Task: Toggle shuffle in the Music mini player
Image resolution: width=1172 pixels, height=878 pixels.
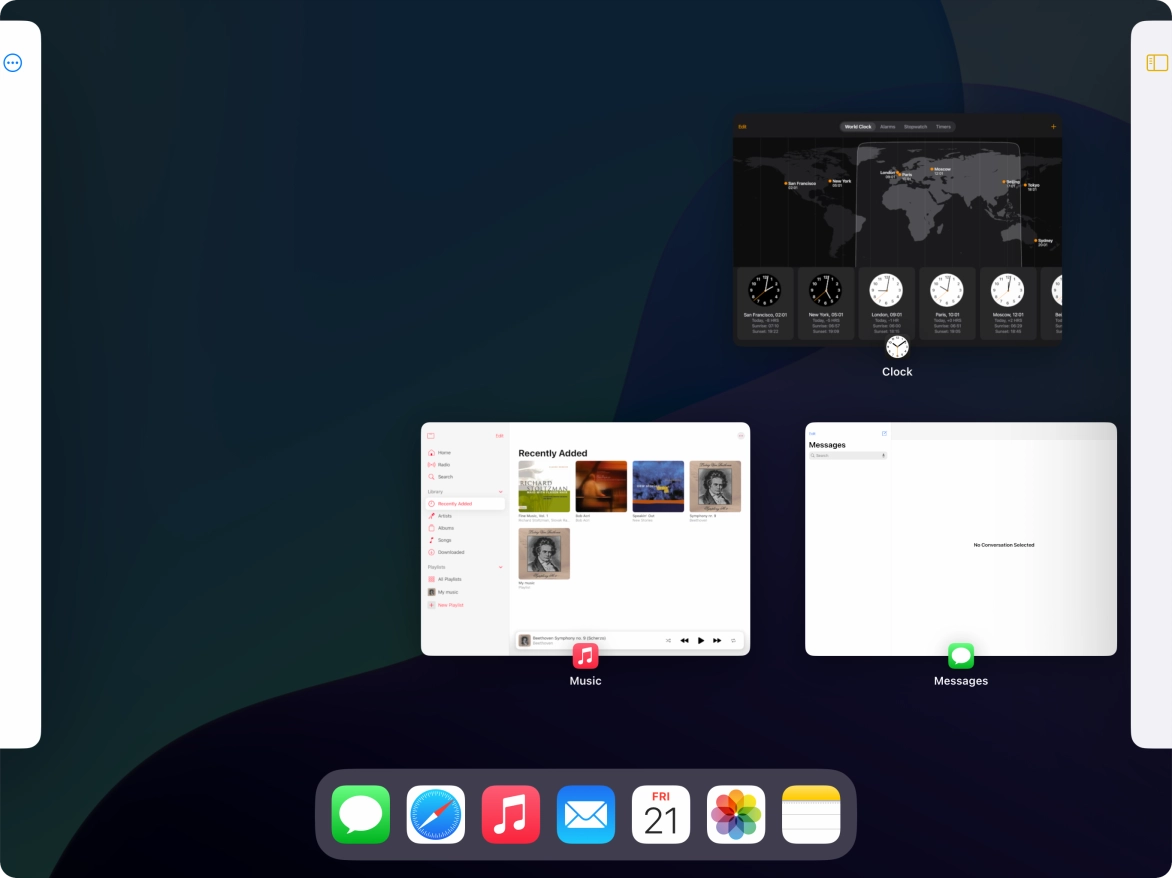Action: 668,640
